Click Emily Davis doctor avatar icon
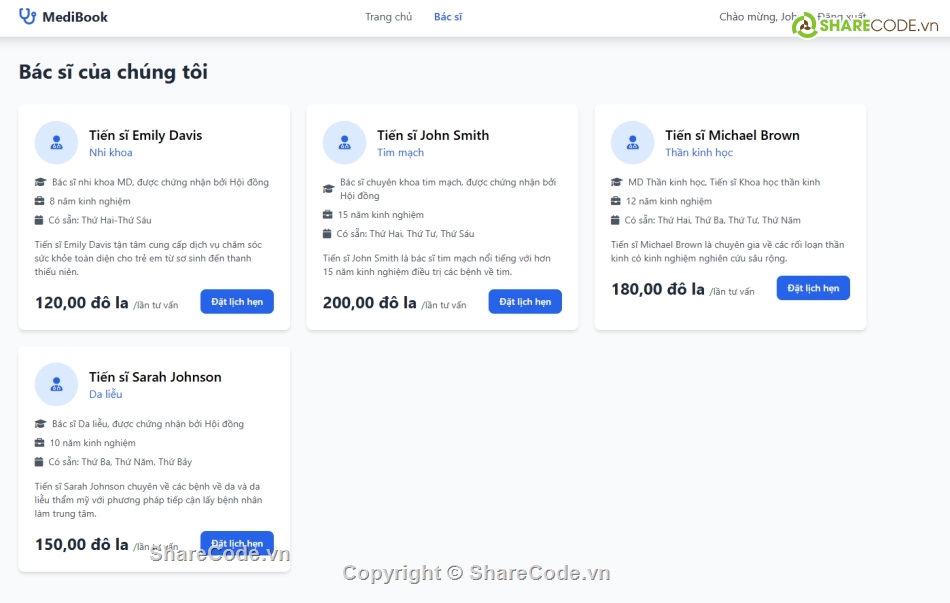 click(x=56, y=143)
